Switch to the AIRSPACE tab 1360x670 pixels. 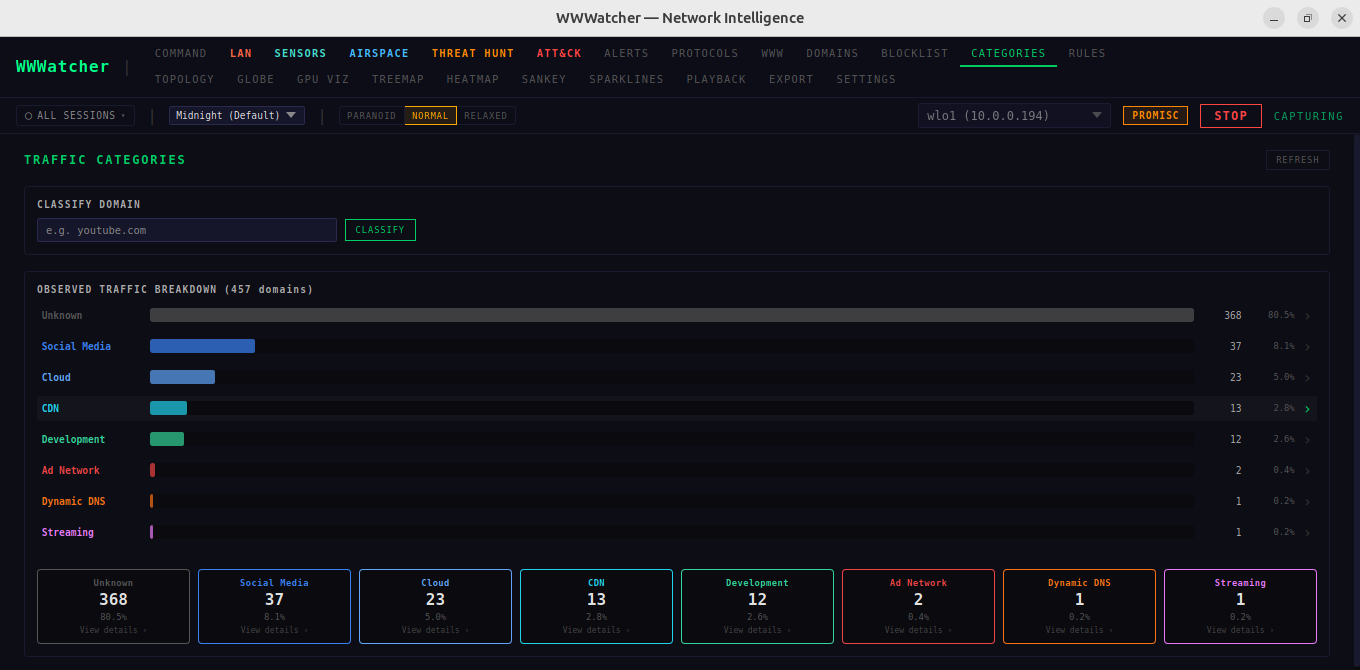coord(379,54)
